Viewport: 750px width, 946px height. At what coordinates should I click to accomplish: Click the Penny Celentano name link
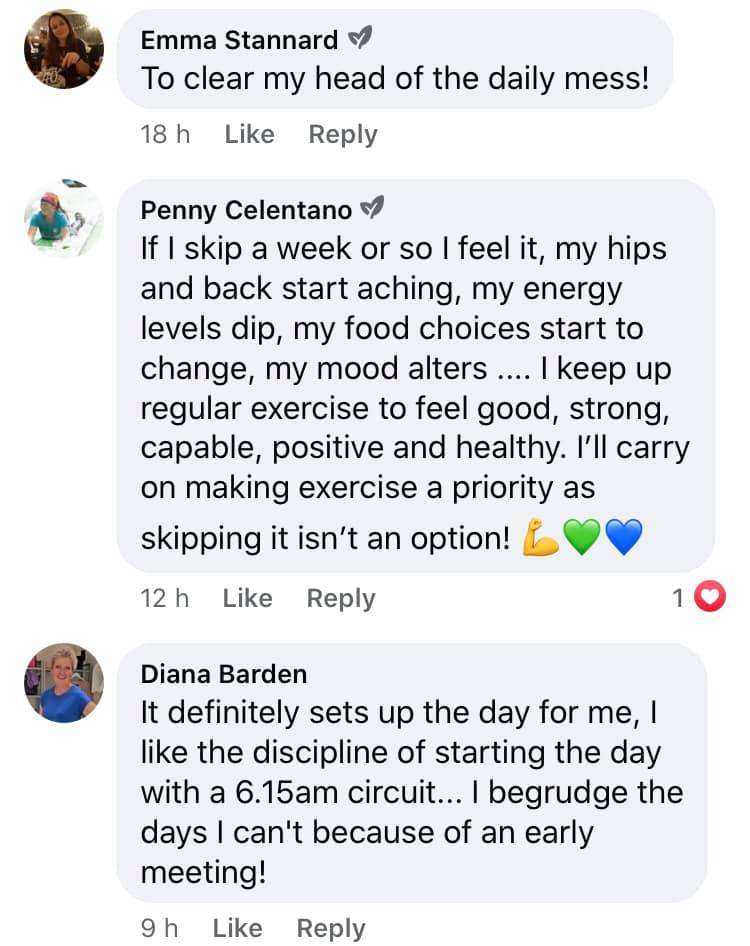click(246, 210)
